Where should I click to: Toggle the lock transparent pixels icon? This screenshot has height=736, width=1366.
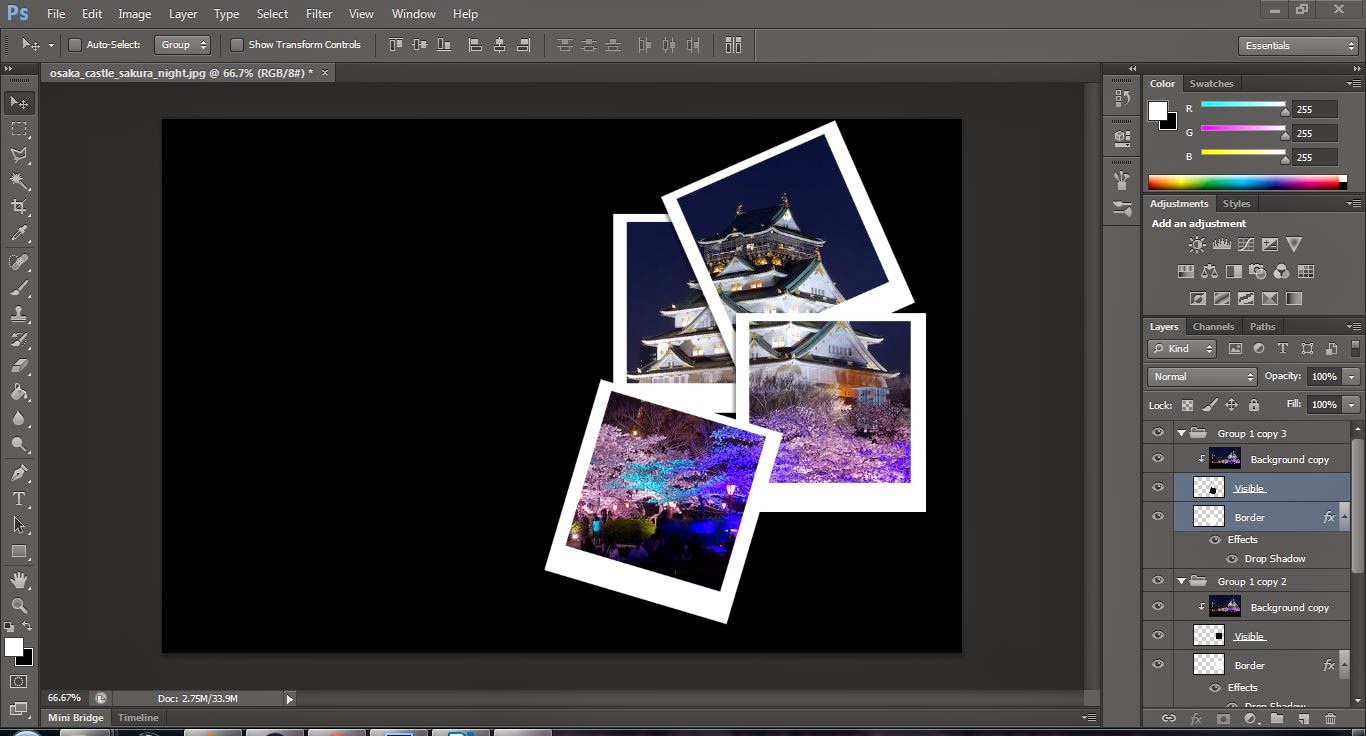point(1187,405)
